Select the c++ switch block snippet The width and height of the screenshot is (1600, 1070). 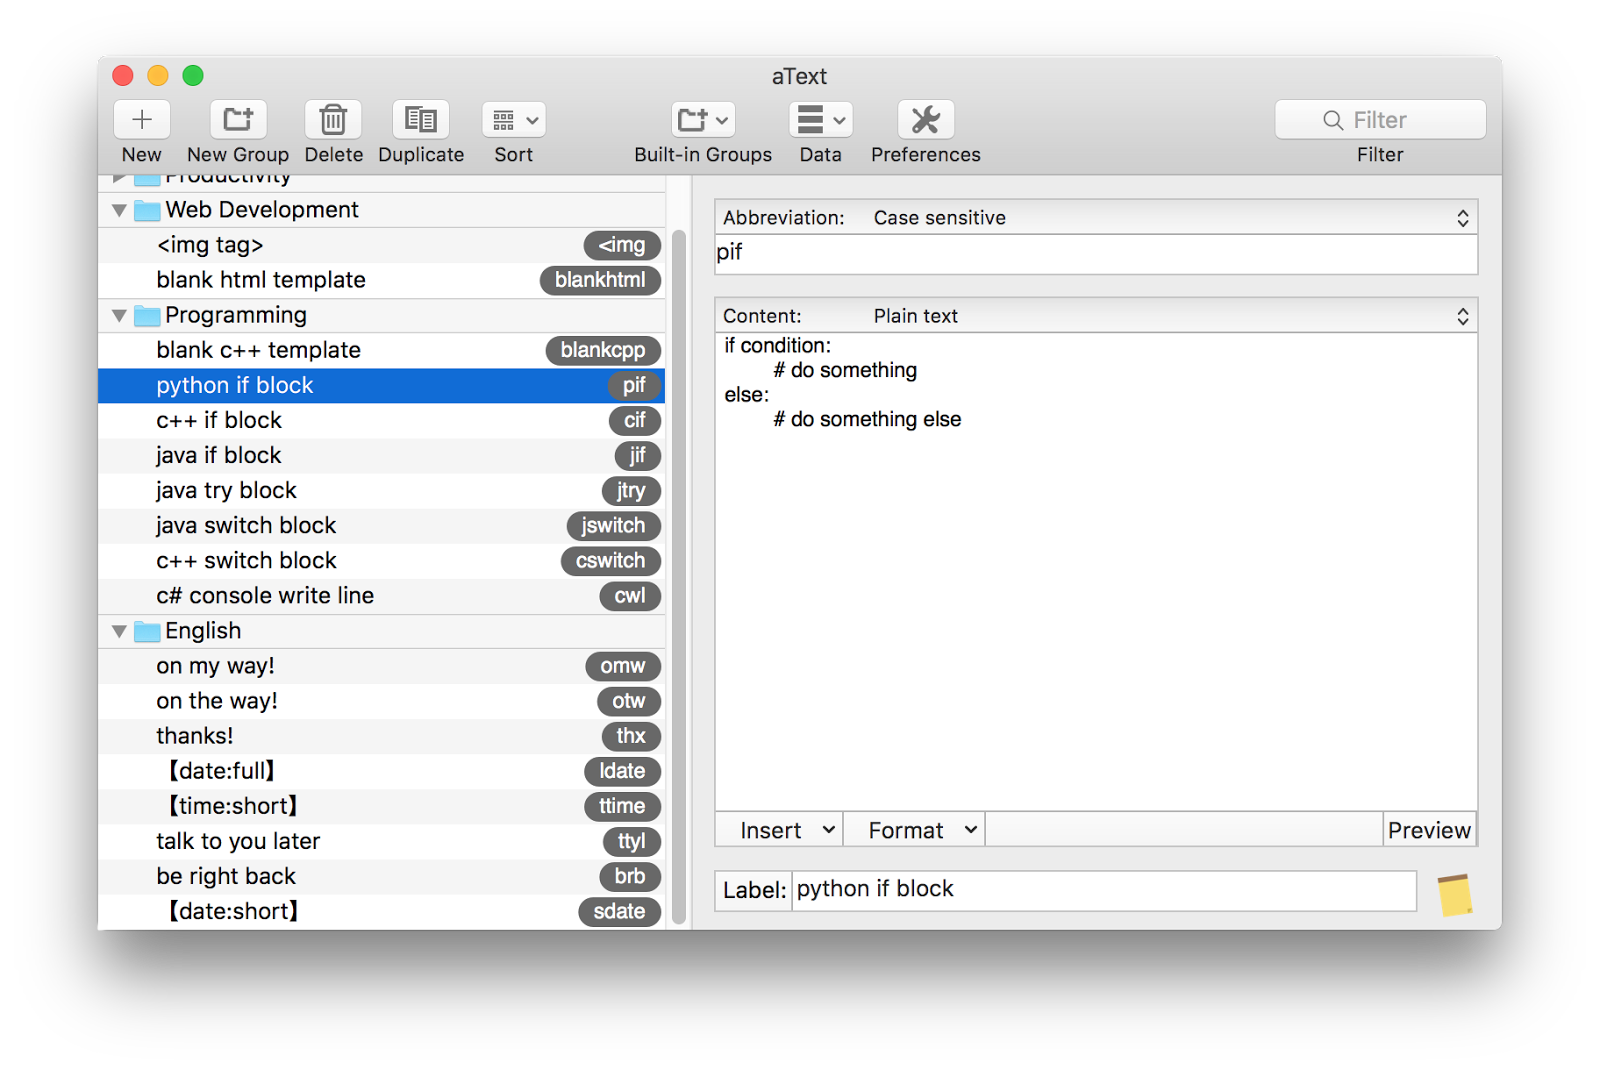point(381,560)
